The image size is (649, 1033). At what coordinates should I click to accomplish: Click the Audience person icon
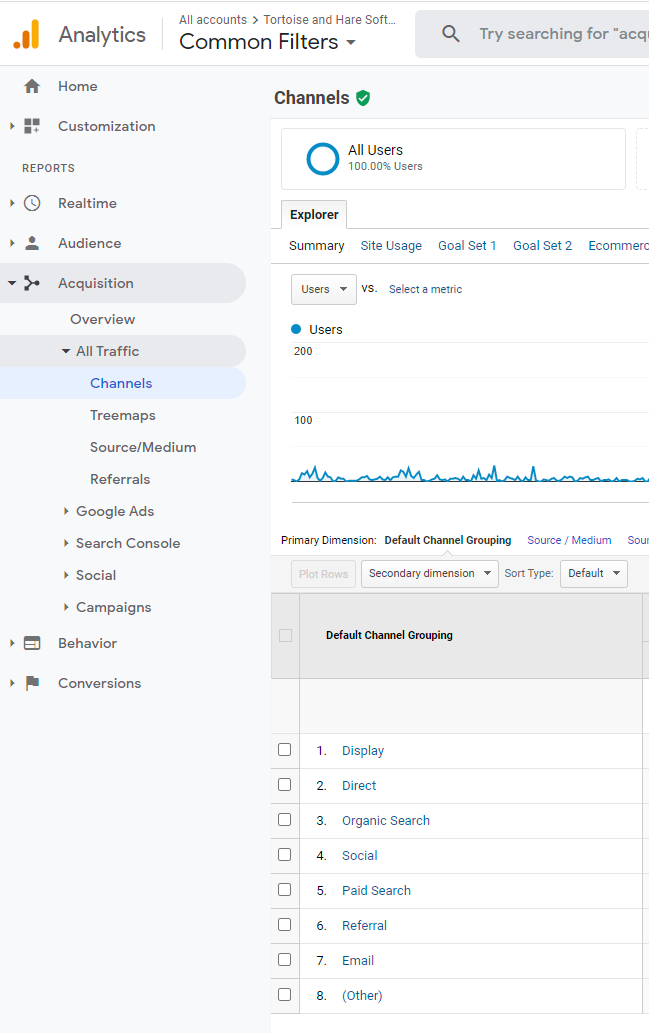(32, 243)
